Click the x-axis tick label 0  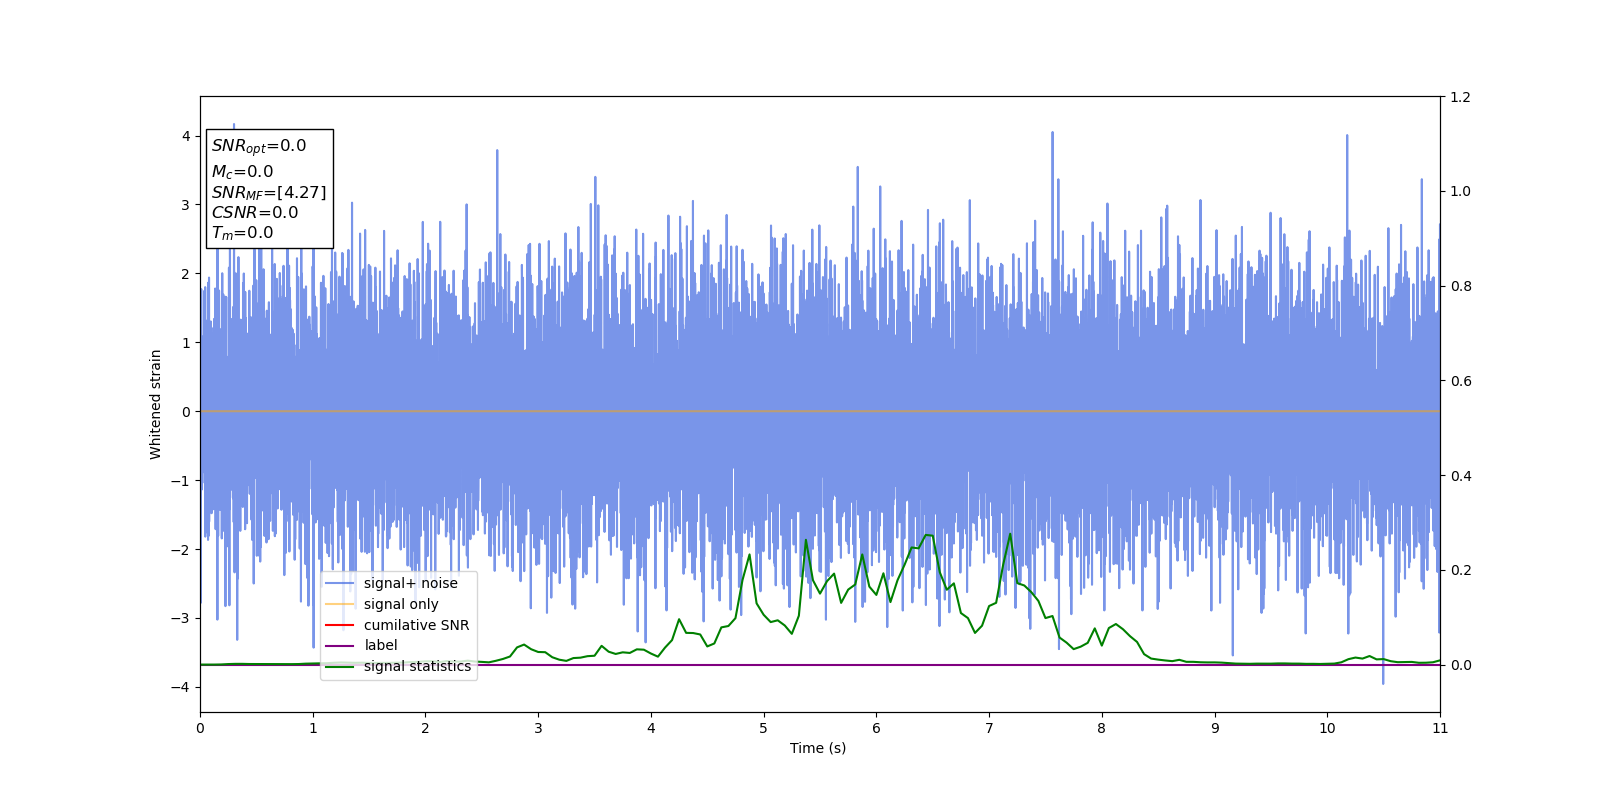click(x=200, y=728)
